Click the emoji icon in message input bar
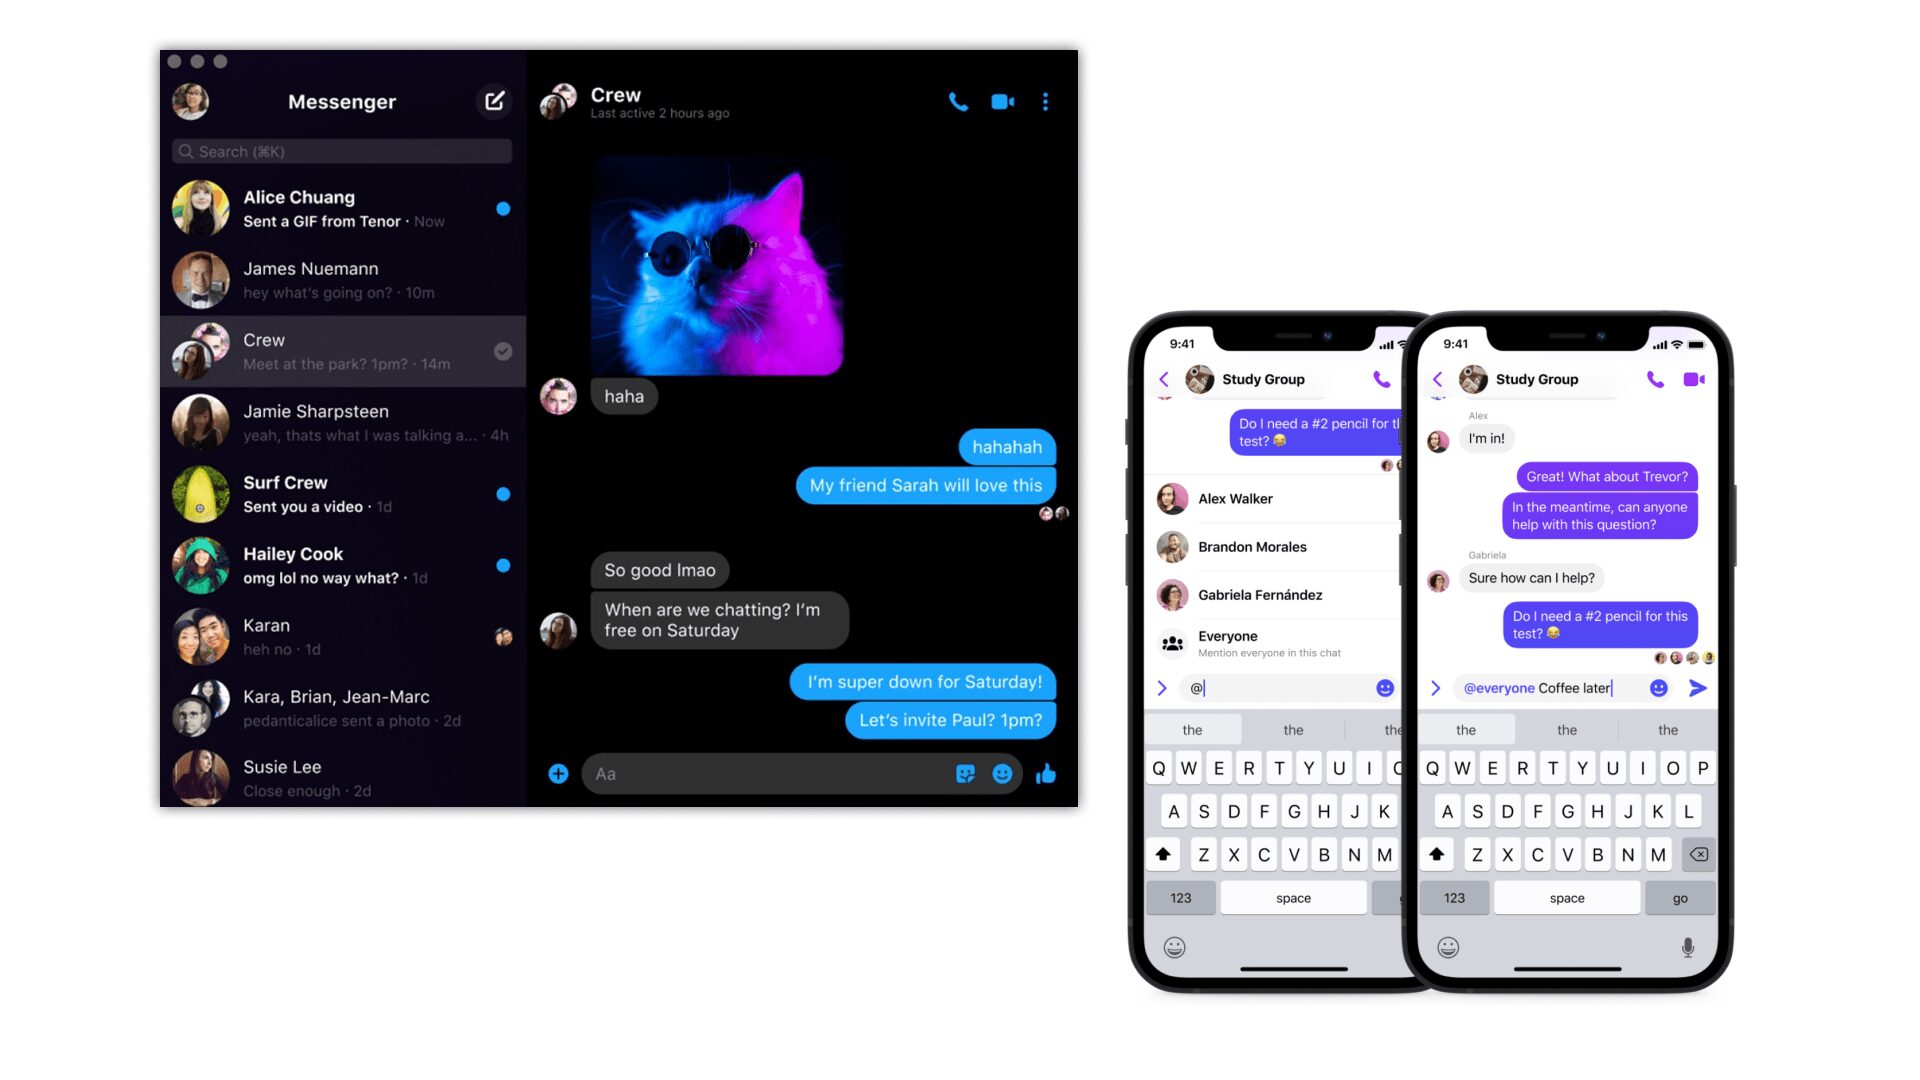This screenshot has height=1080, width=1920. tap(1004, 774)
